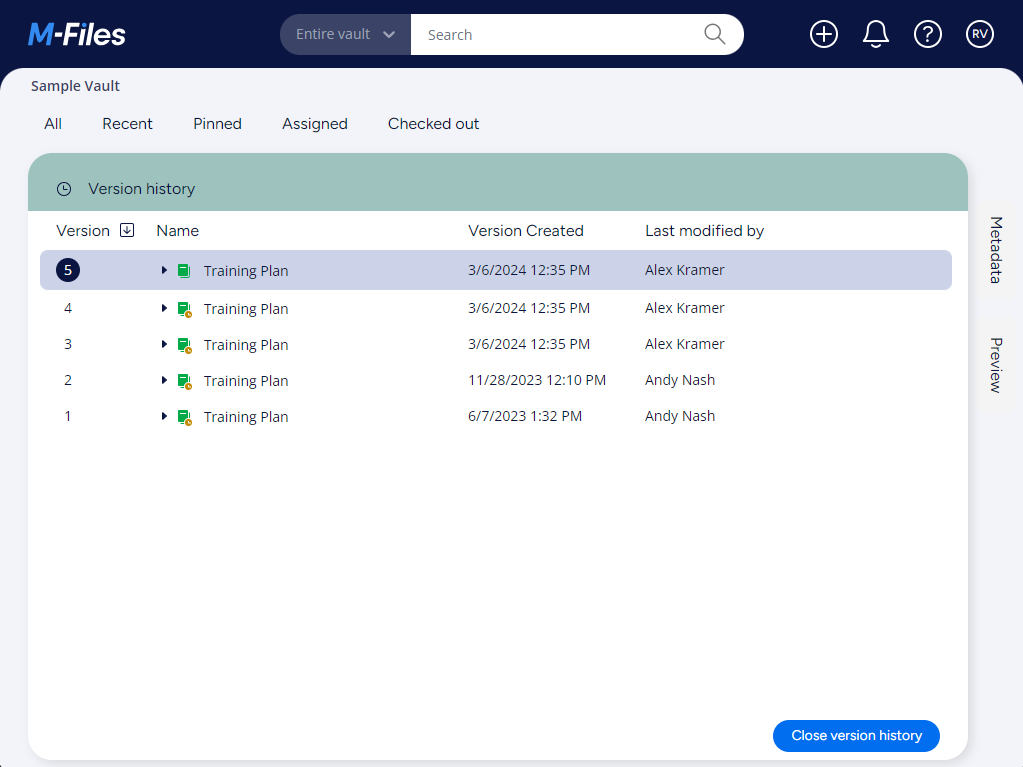Click the version sort arrow icon

[x=127, y=230]
